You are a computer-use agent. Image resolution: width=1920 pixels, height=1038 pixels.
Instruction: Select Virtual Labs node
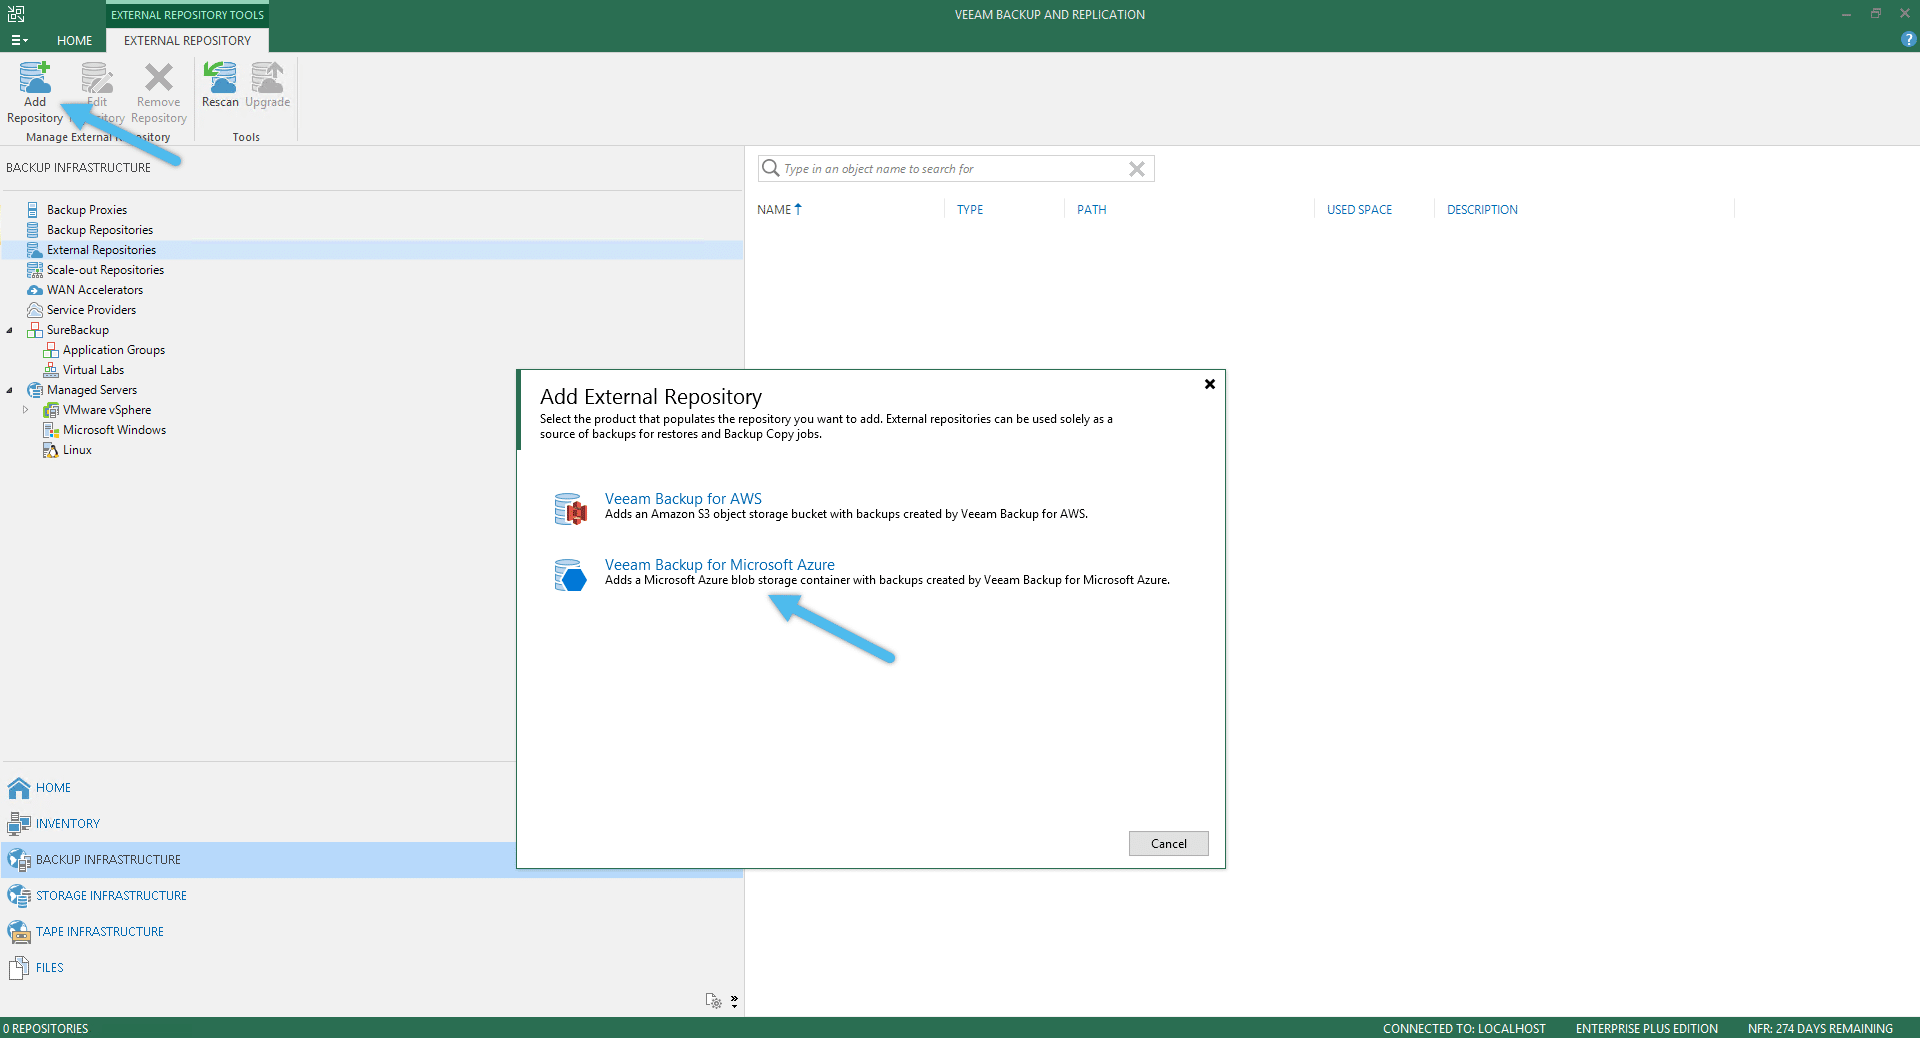93,370
